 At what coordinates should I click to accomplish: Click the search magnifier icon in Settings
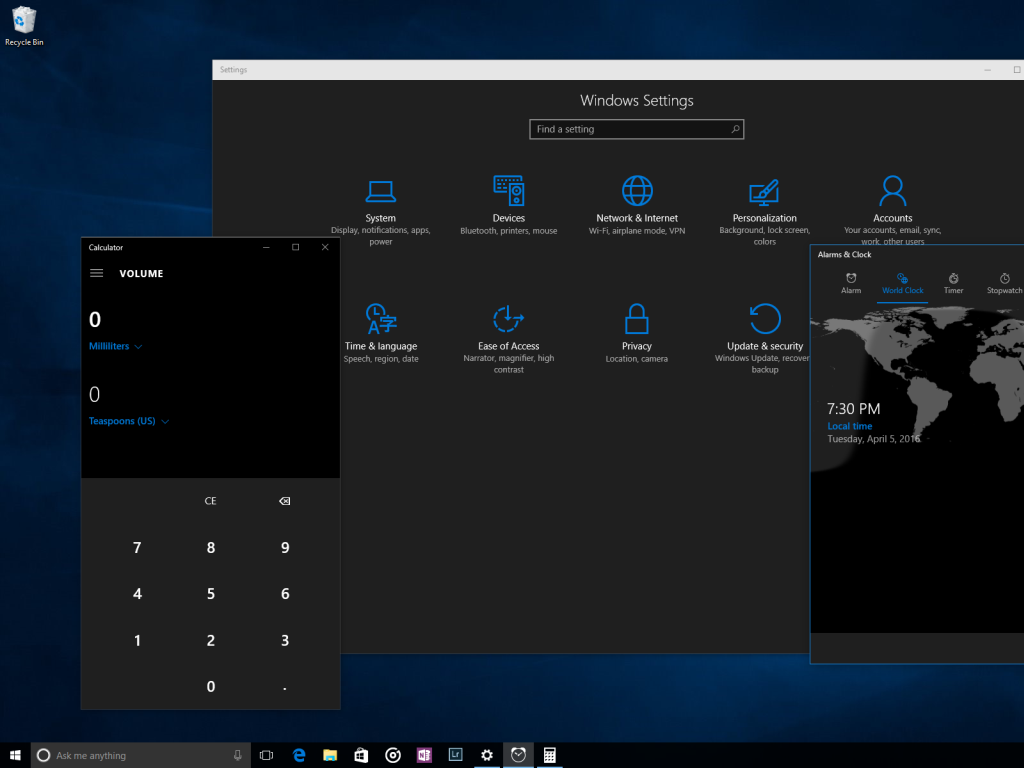point(735,129)
